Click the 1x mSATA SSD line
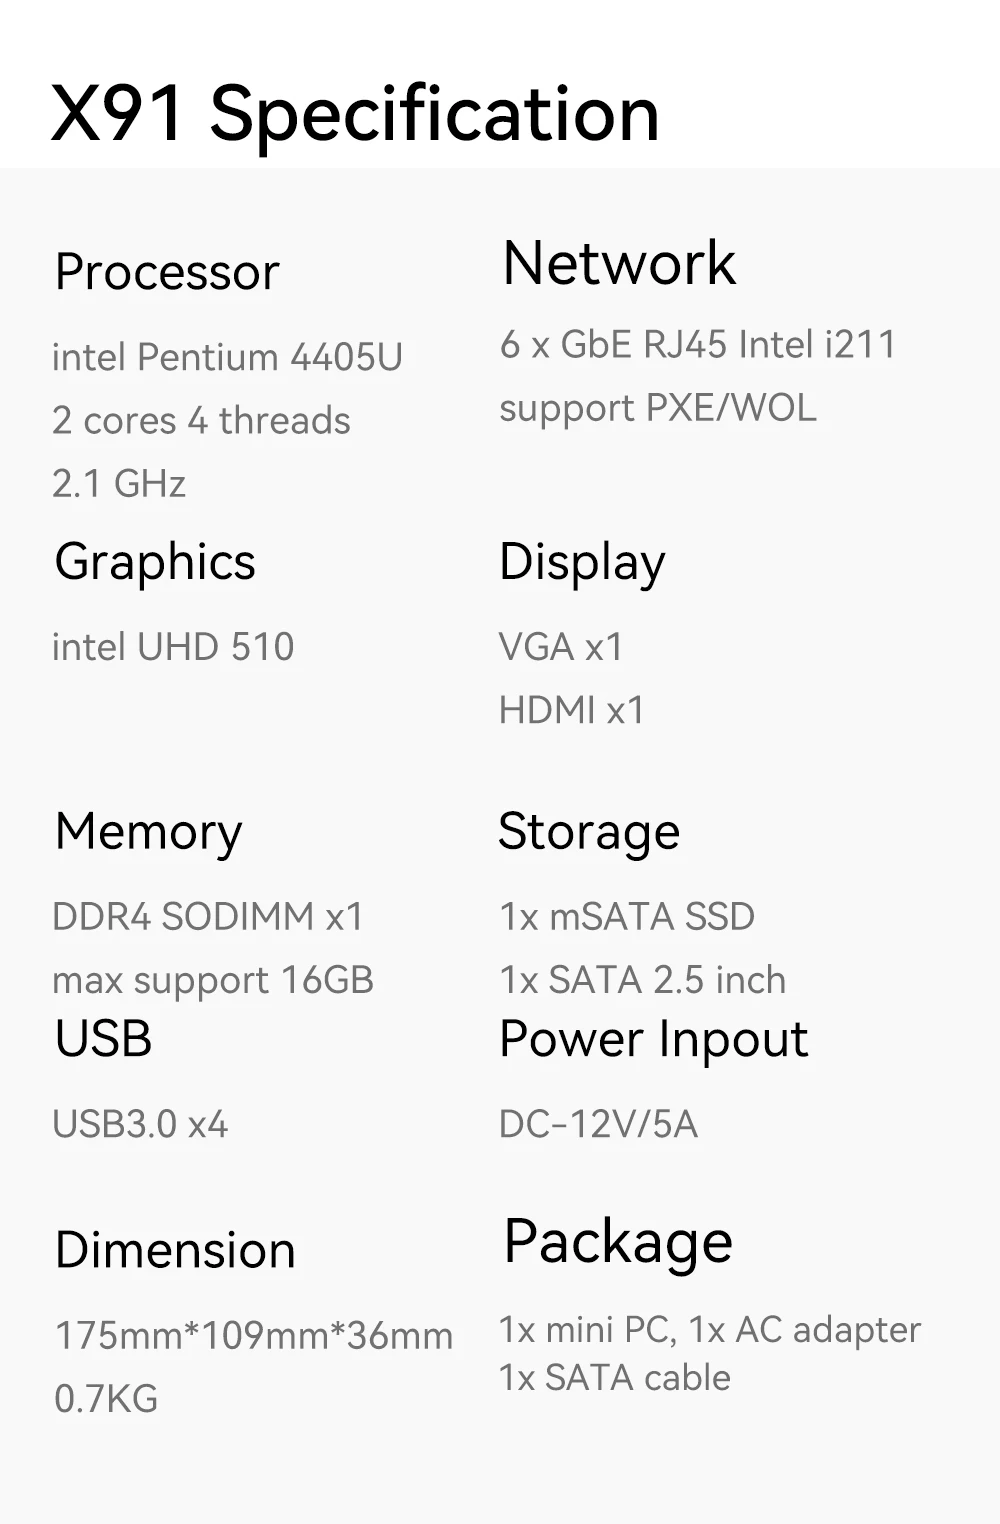1000x1524 pixels. [x=627, y=917]
